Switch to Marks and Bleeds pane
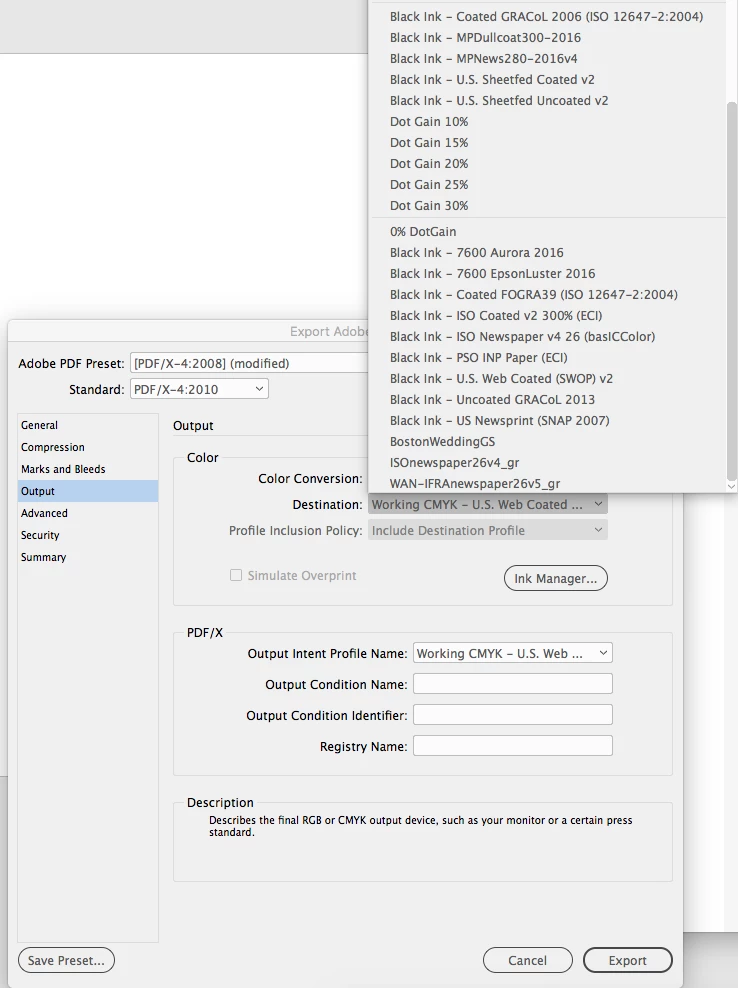 pos(88,469)
